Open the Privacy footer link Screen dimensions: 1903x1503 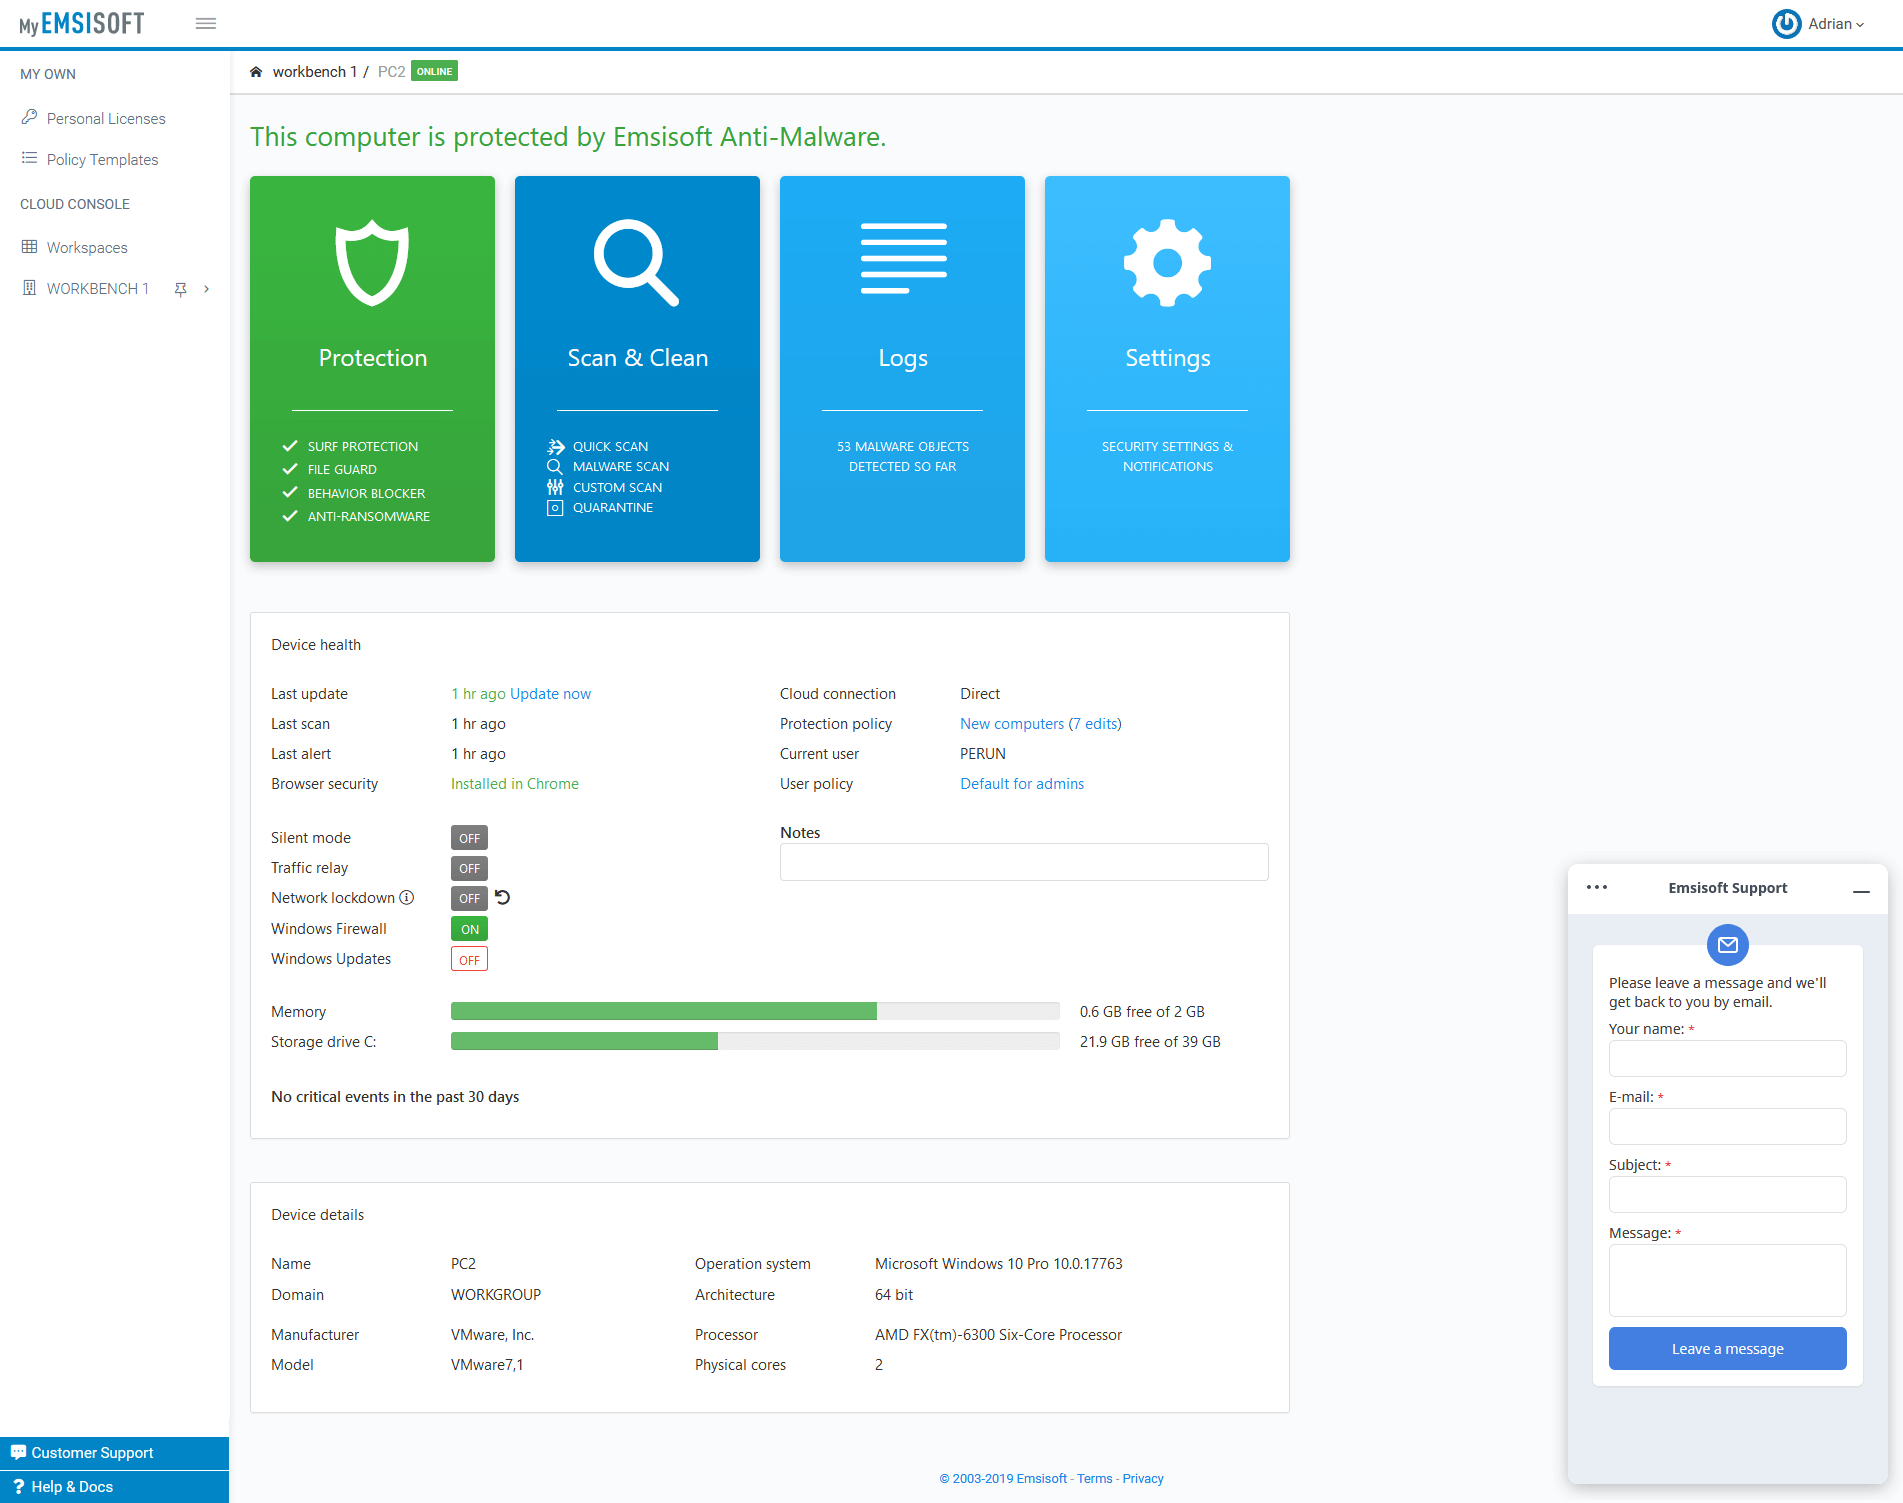[x=1142, y=1478]
